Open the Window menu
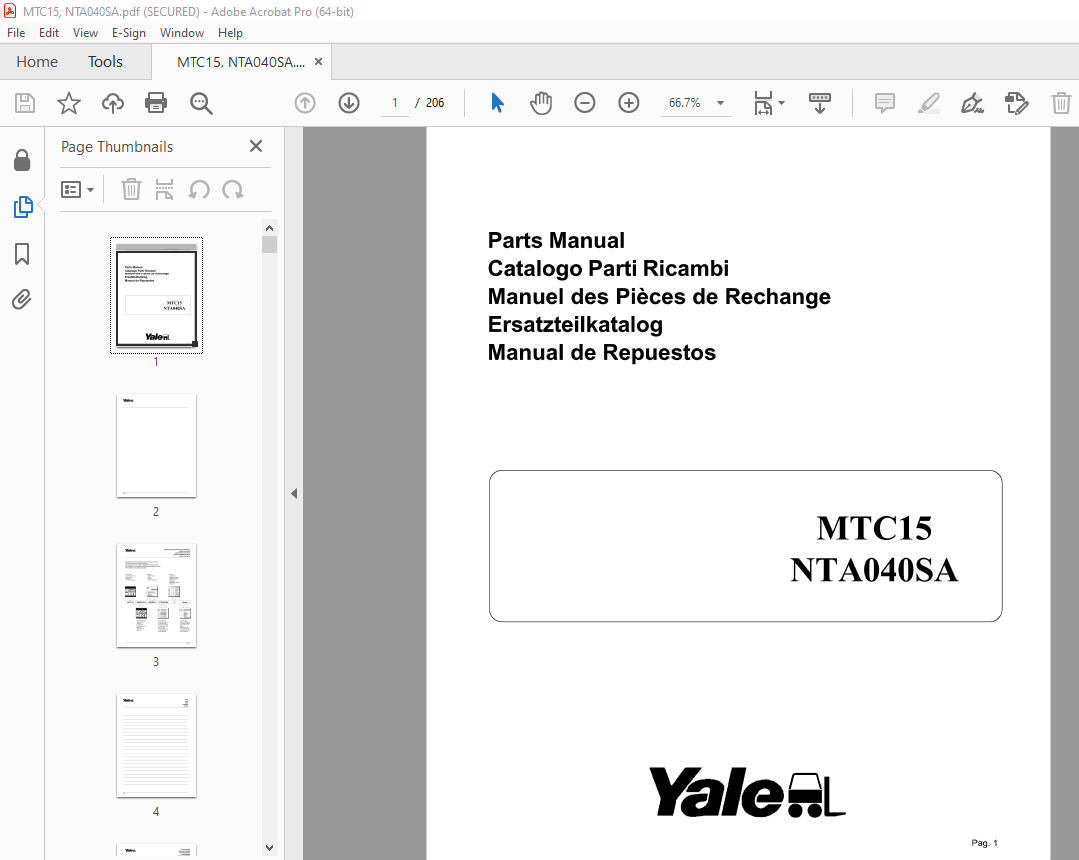The image size is (1079, 860). pyautogui.click(x=182, y=33)
